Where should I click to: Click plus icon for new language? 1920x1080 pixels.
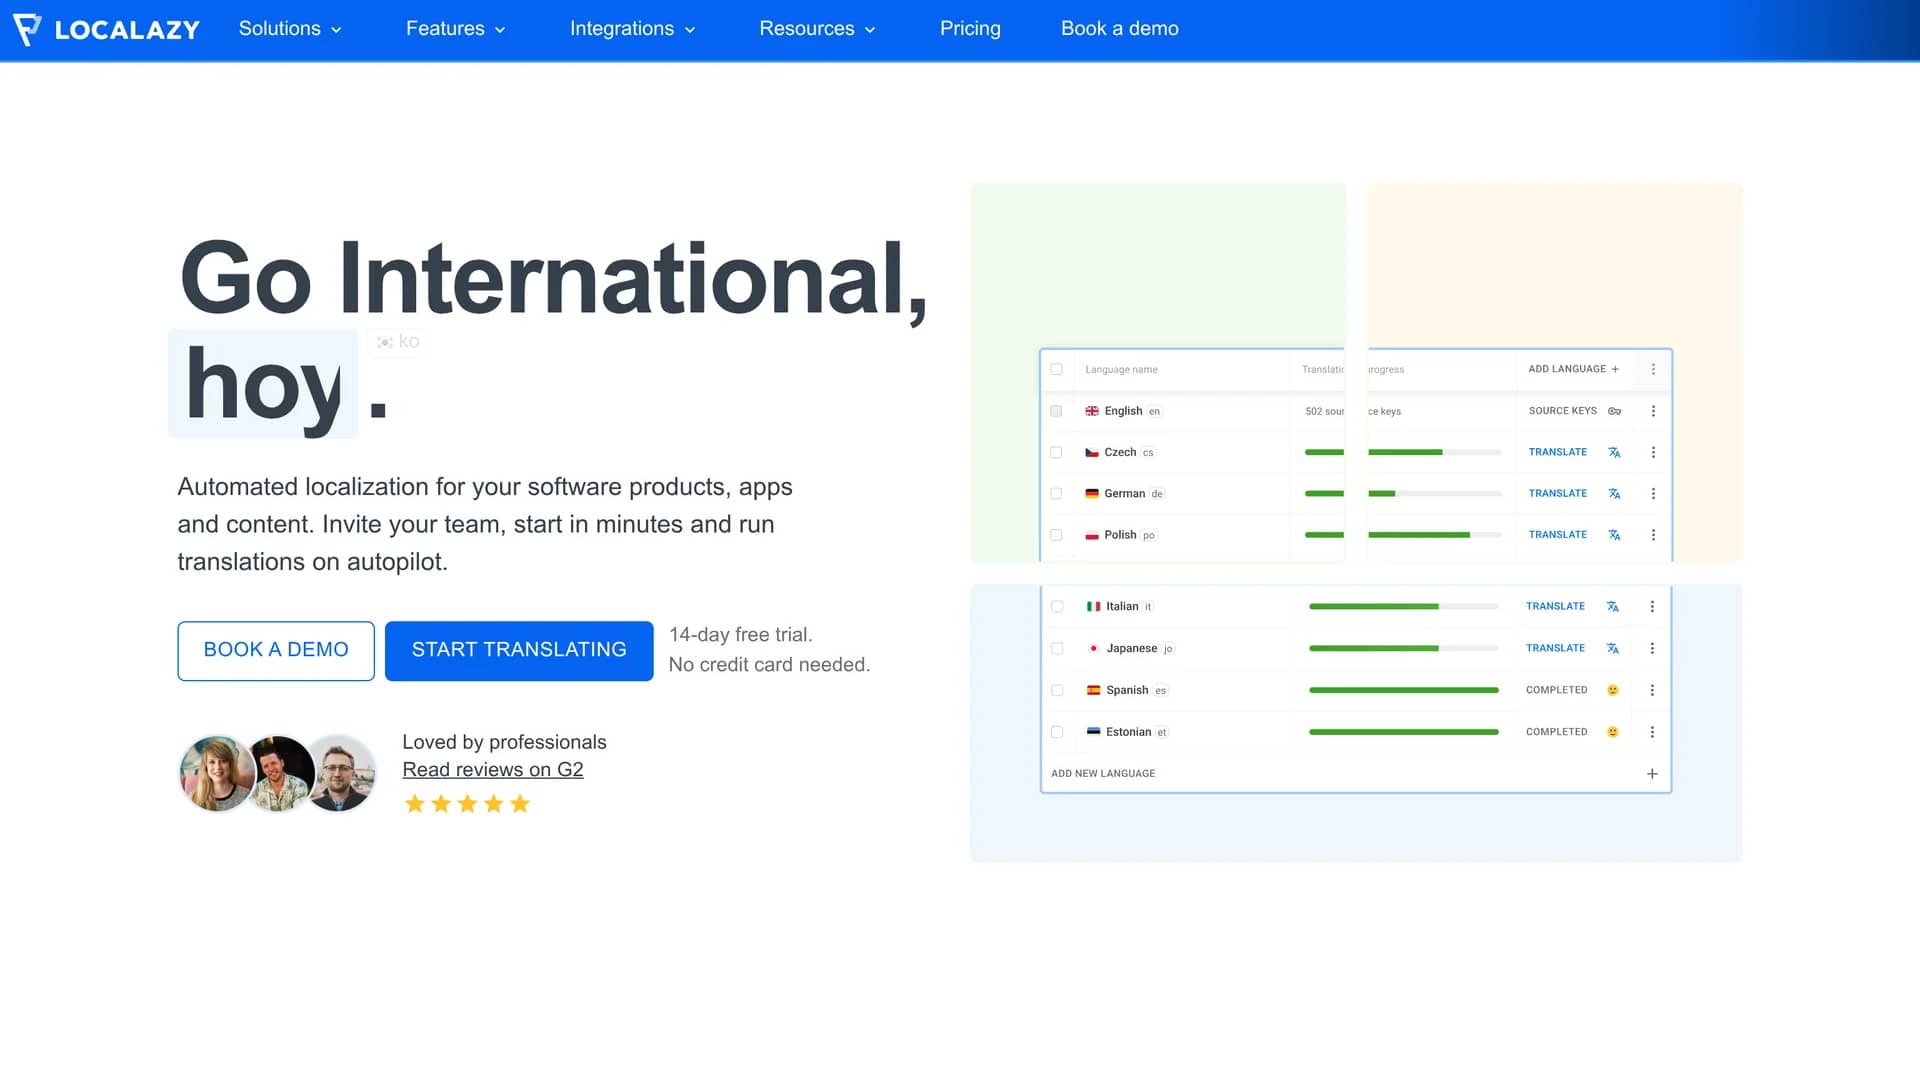pos(1652,774)
